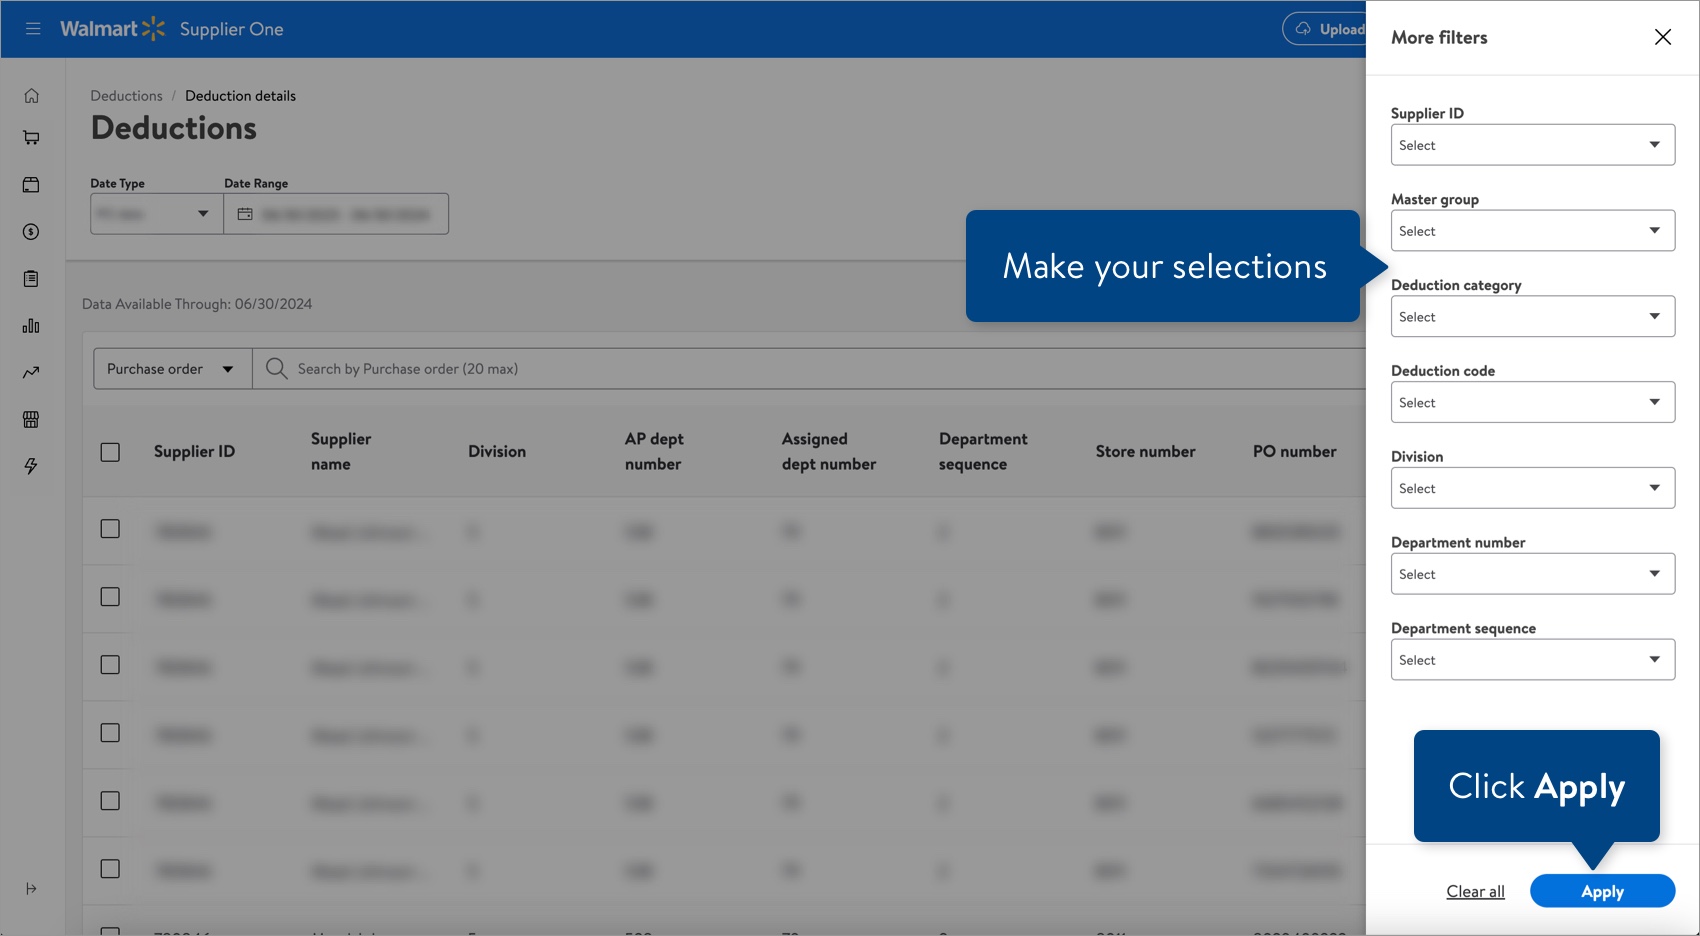Viewport: 1700px width, 936px height.
Task: Open the hamburger menu next to Walmart logo
Action: 32,28
